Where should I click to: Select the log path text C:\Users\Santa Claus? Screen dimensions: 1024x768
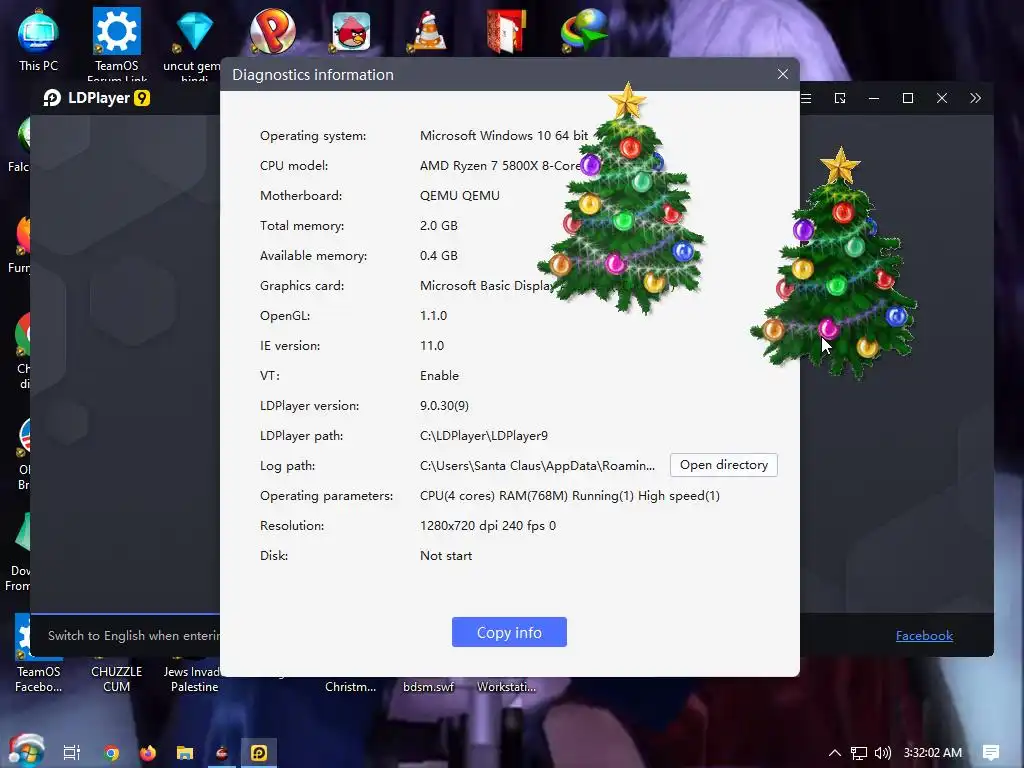pyautogui.click(x=537, y=466)
